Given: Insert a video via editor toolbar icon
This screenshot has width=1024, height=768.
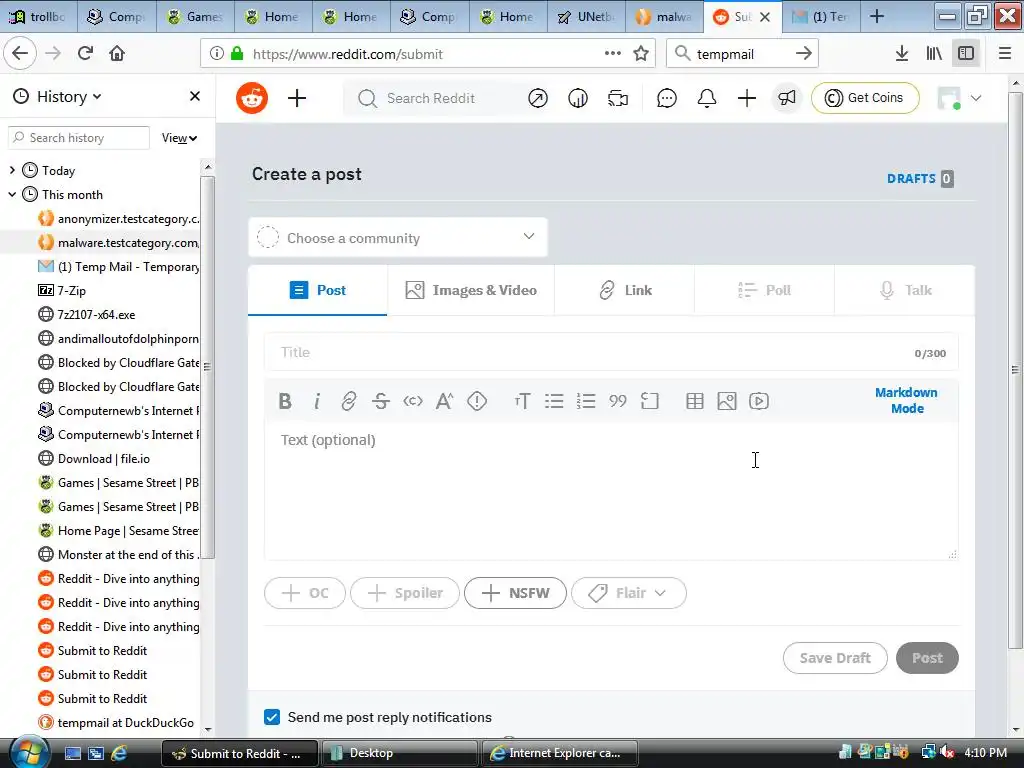Looking at the screenshot, I should point(759,401).
